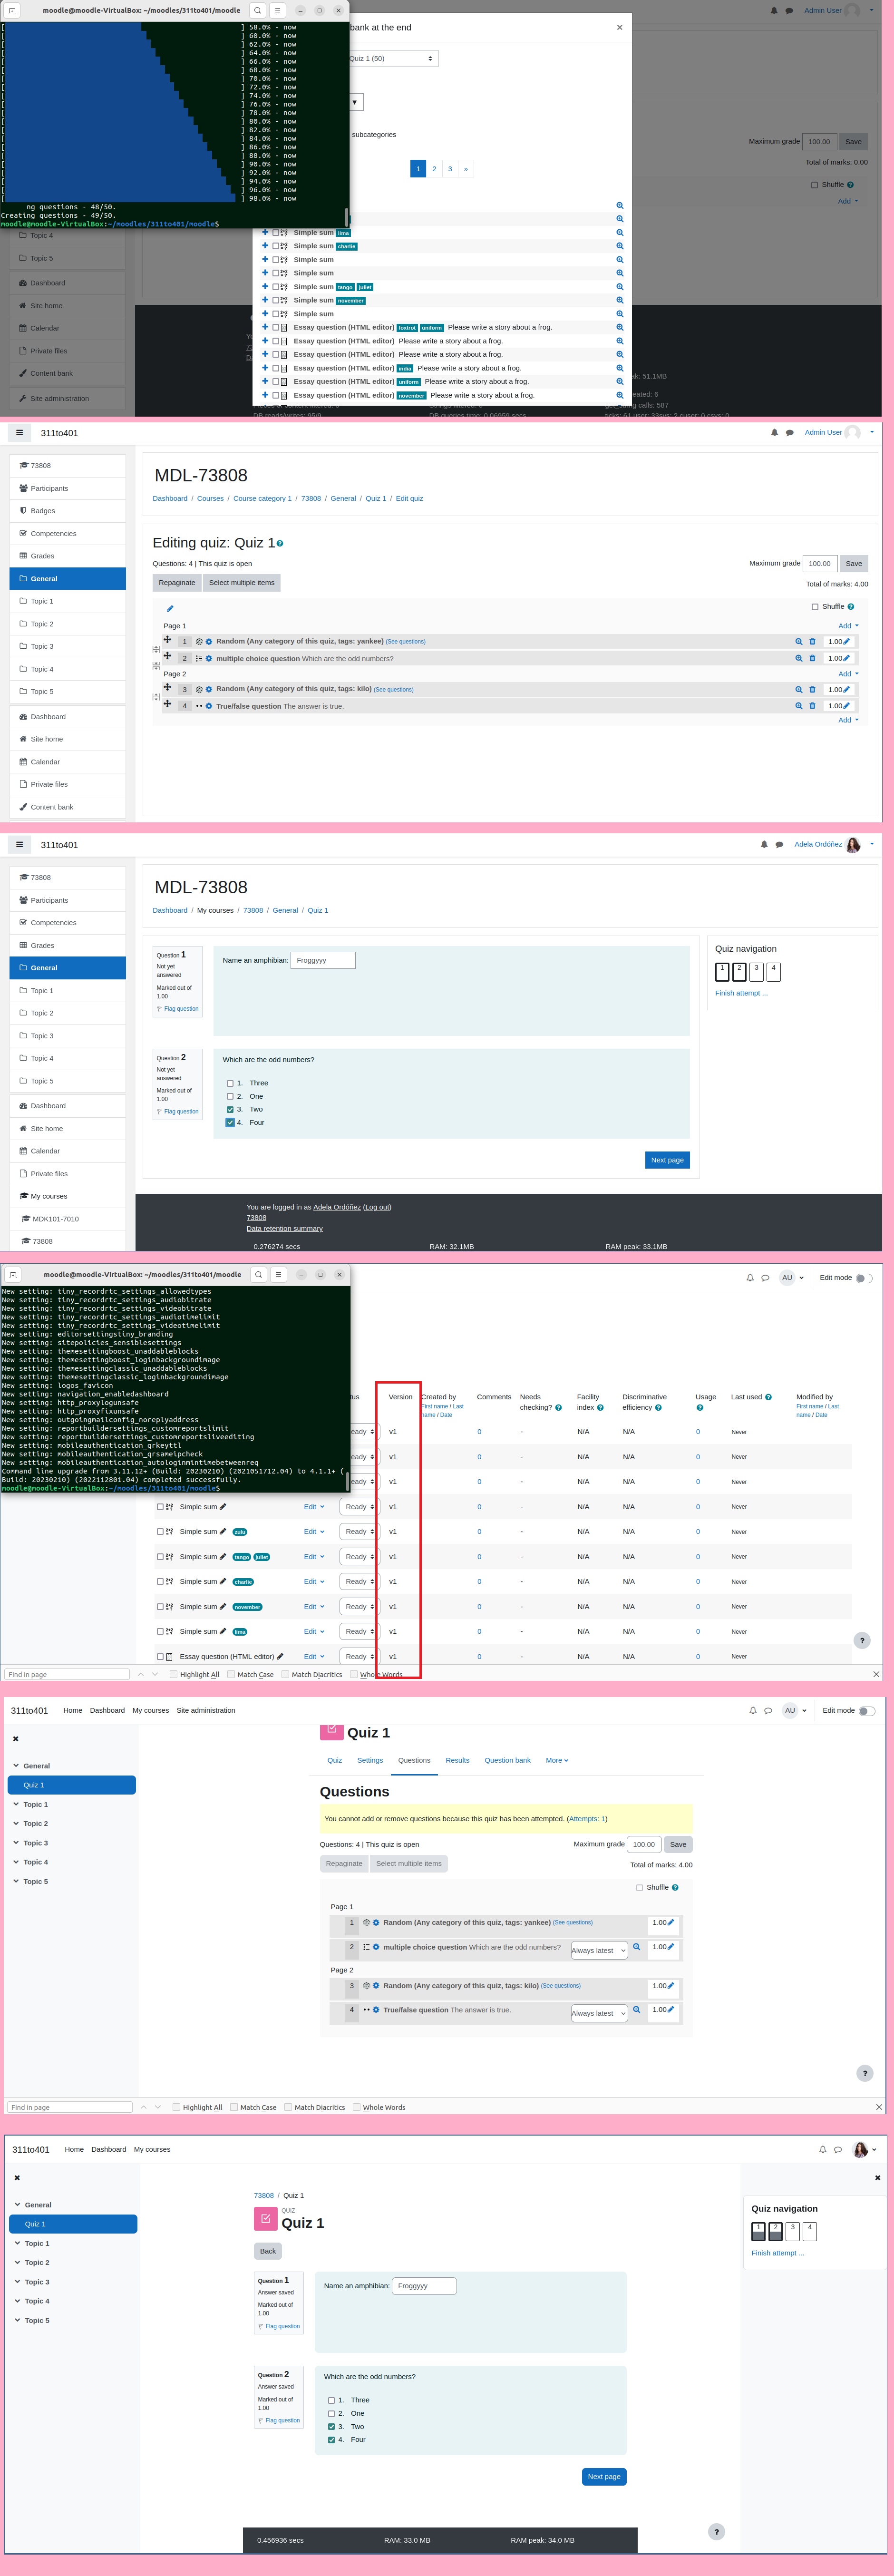Open Quiz 1 (50) category select in dialog
The width and height of the screenshot is (894, 2576).
click(x=393, y=59)
